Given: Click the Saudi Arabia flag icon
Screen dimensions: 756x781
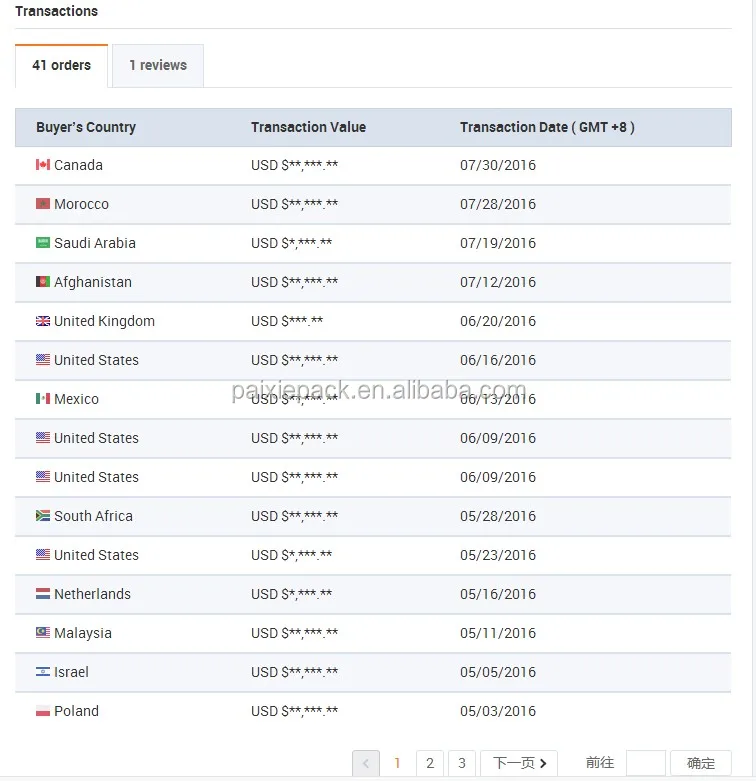Looking at the screenshot, I should 43,243.
